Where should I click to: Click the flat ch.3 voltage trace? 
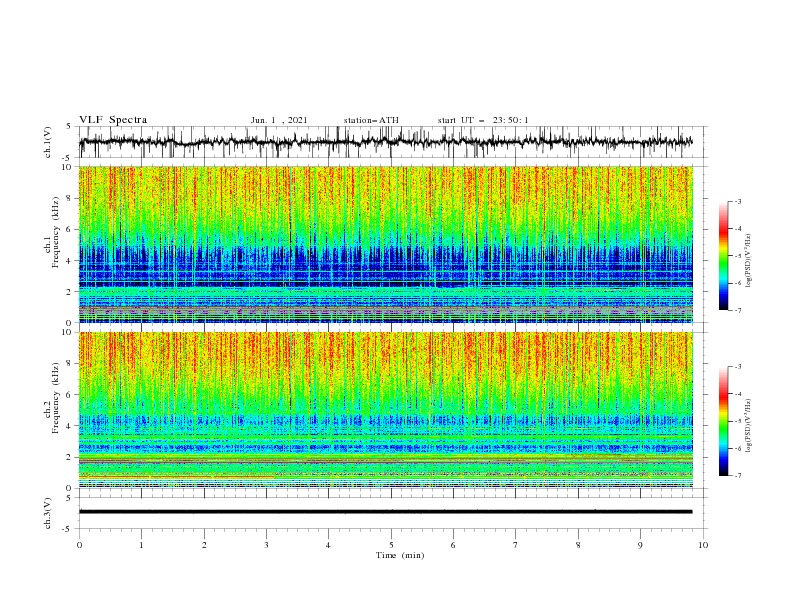click(x=385, y=512)
